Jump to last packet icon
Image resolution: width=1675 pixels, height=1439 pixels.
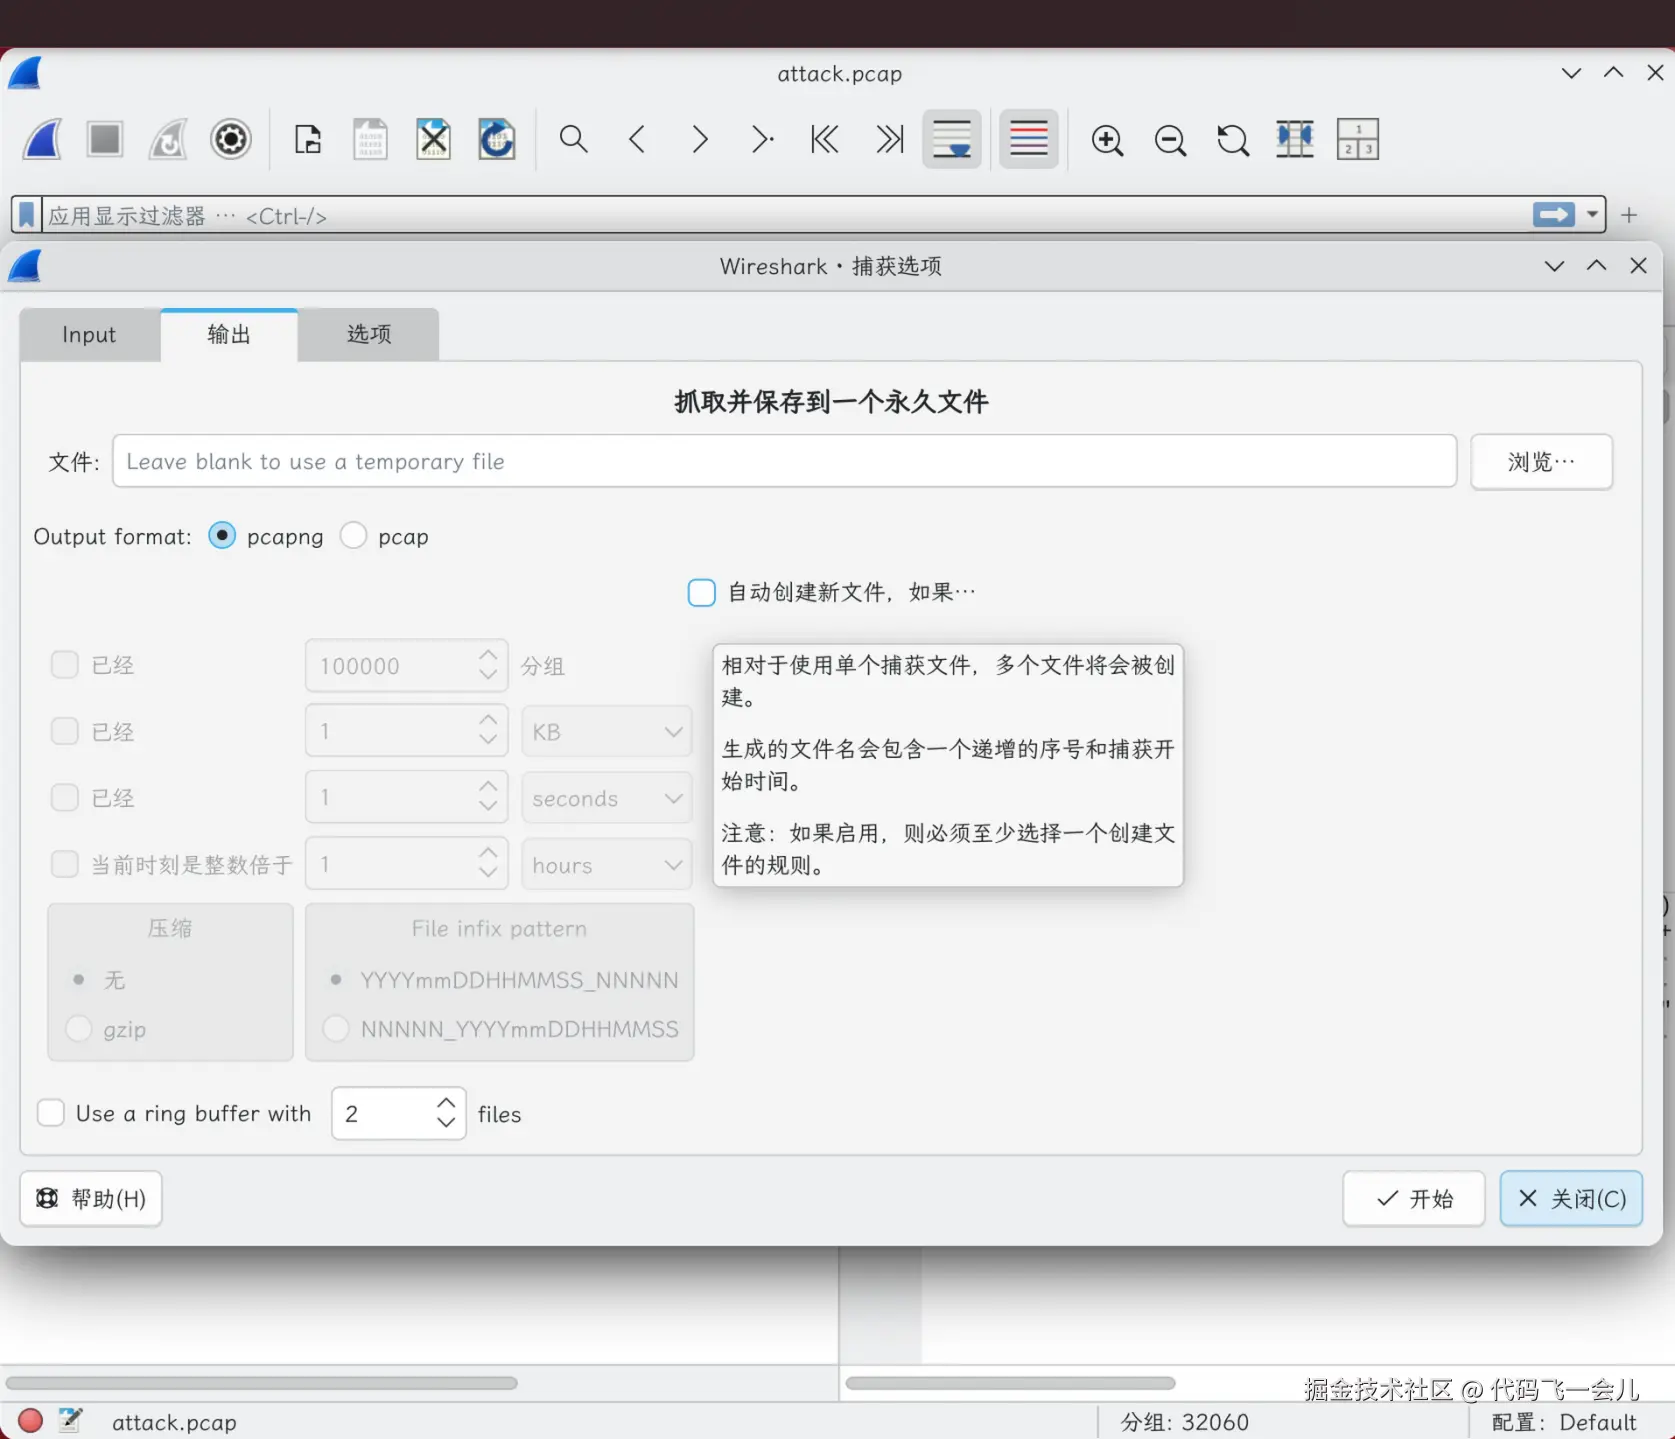[889, 139]
